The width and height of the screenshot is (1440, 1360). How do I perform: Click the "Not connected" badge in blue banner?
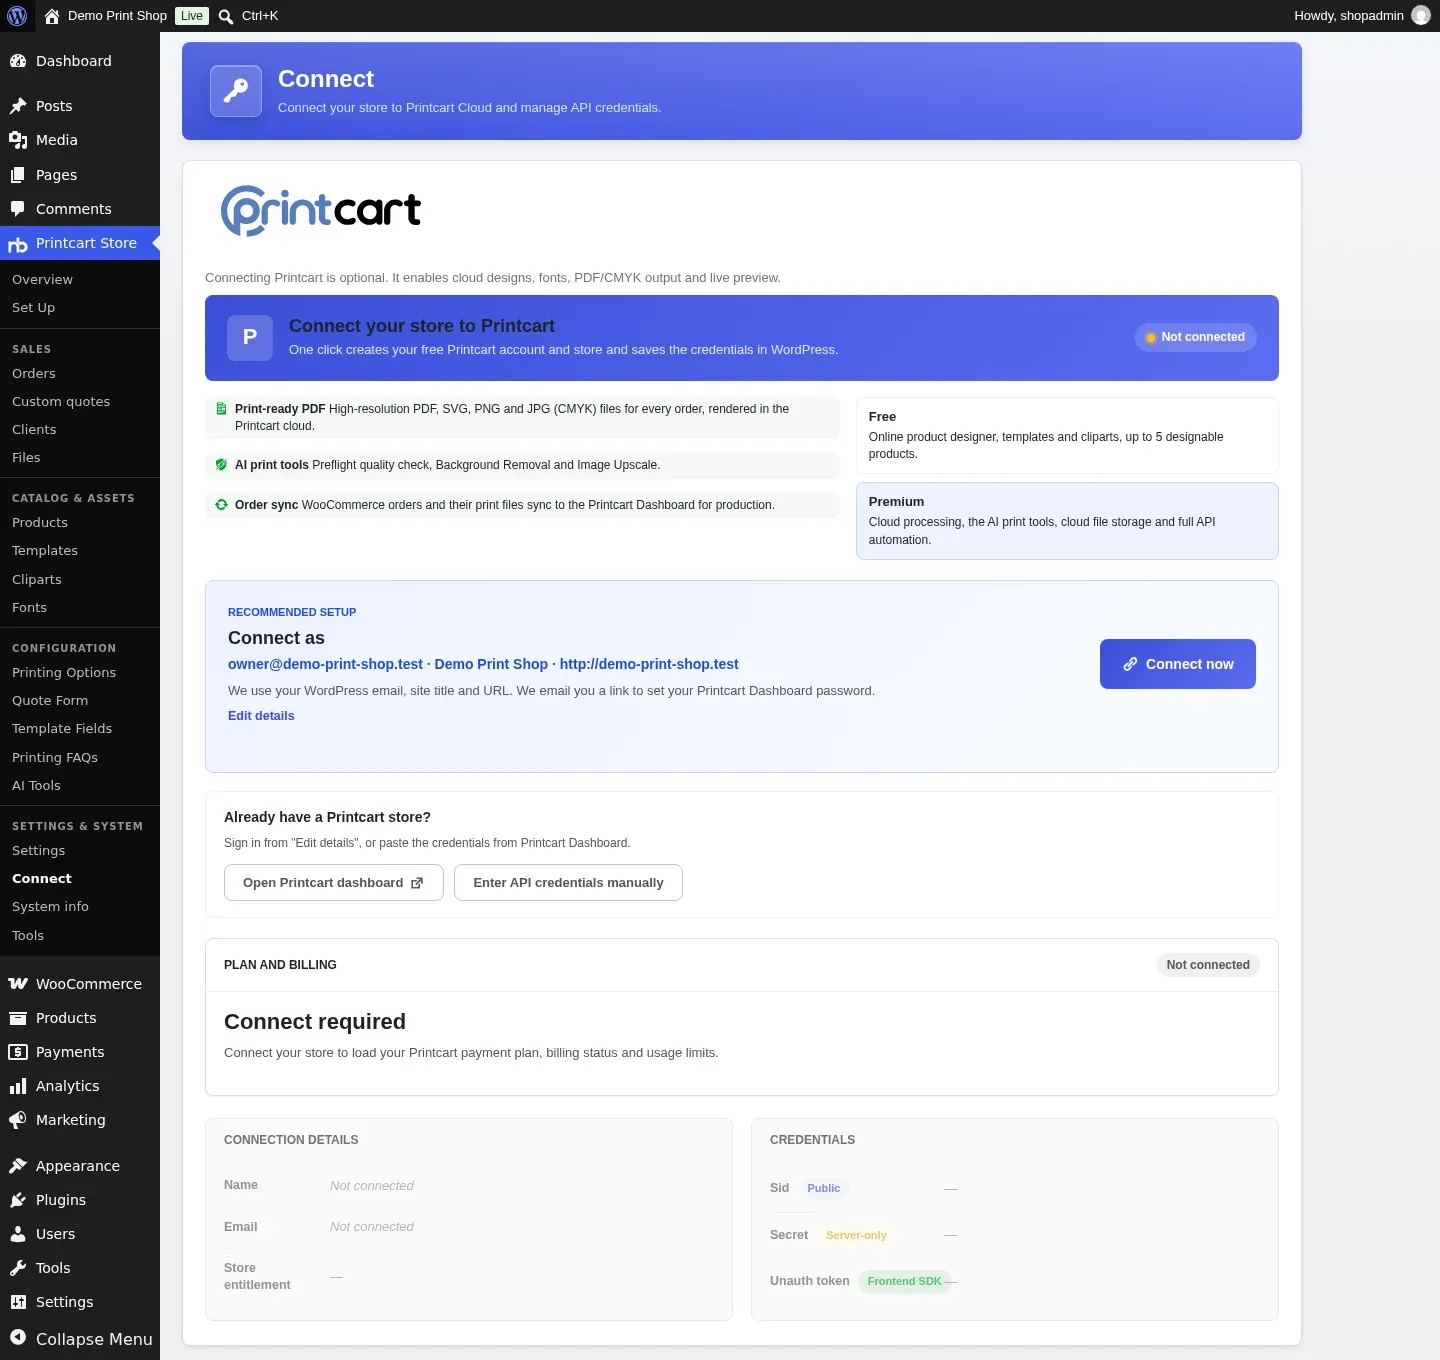[1196, 337]
